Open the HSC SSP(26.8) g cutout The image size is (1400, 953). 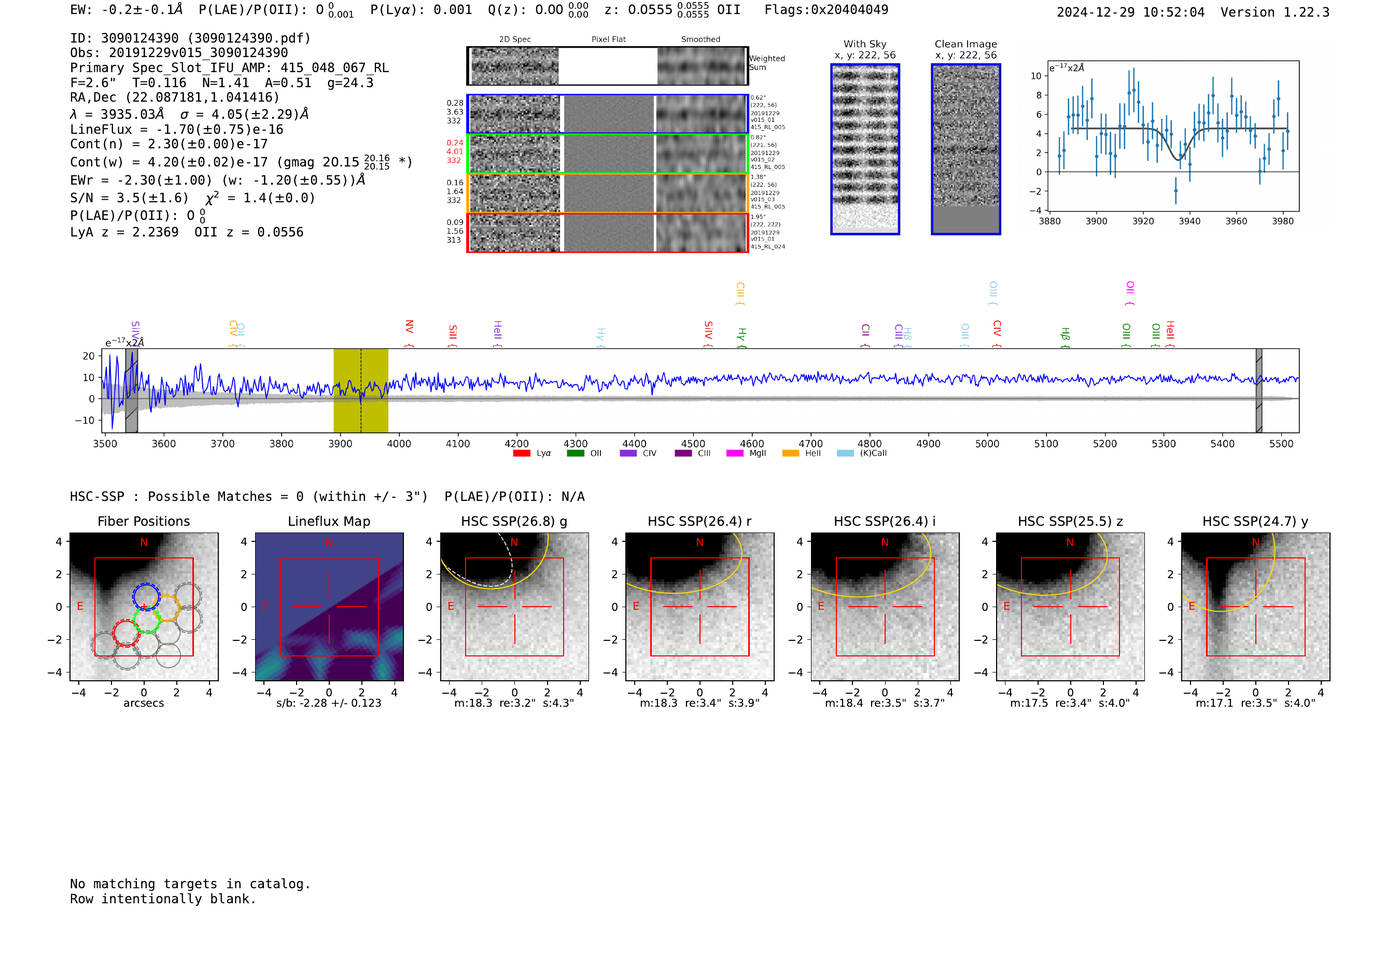point(514,607)
